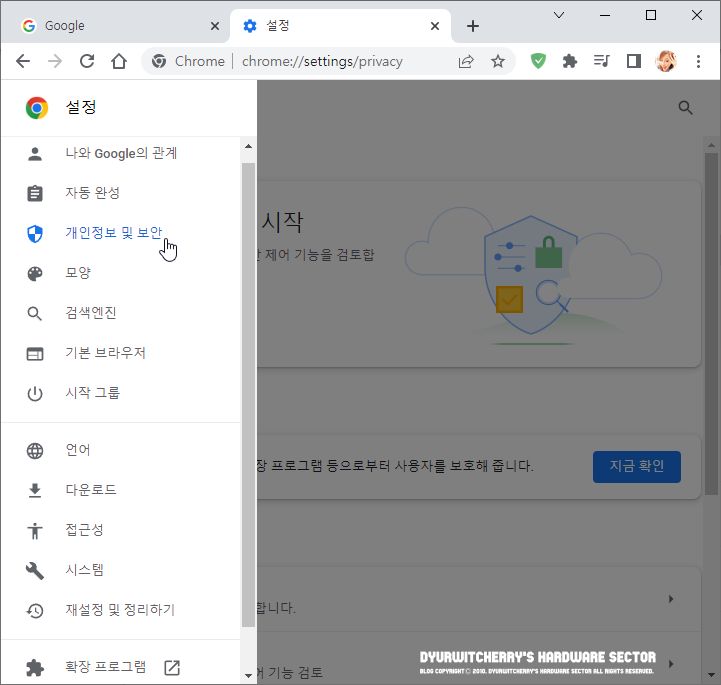The width and height of the screenshot is (721, 685).
Task: Click the power icon for 시작 그룹
Action: tap(35, 394)
